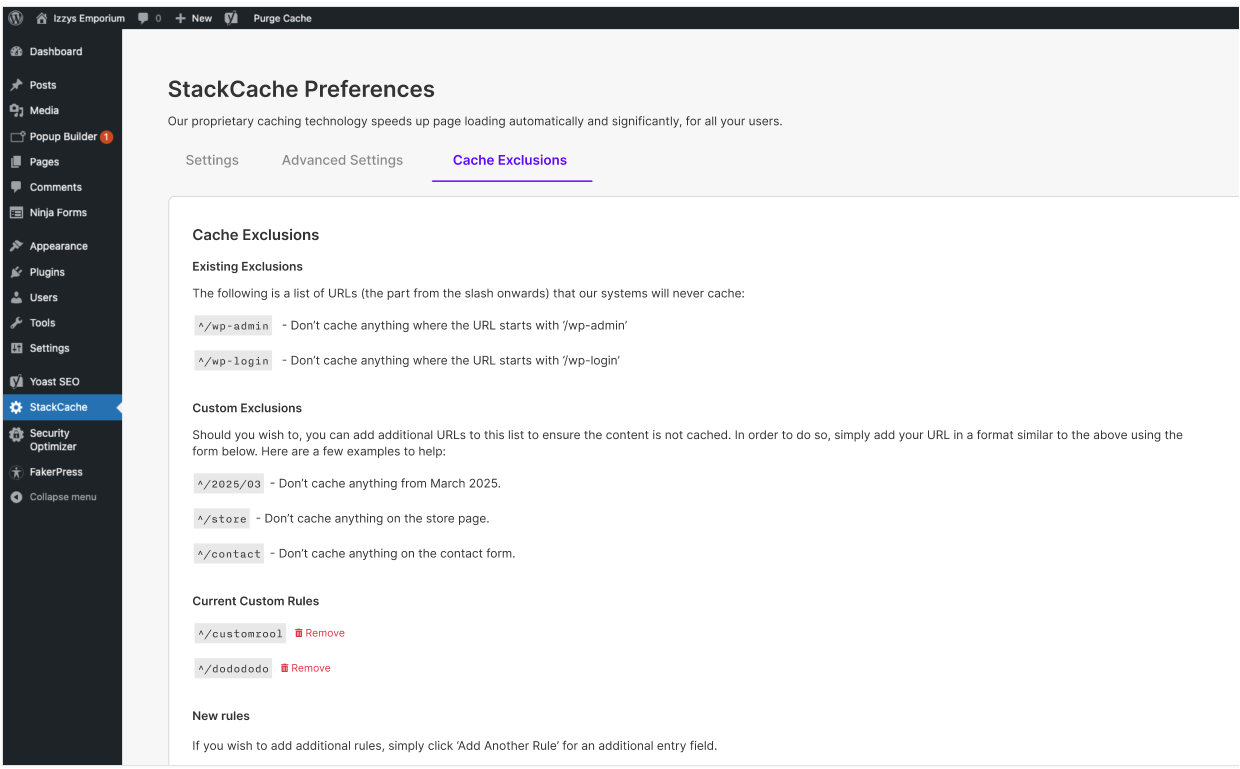Click the Dashboard gauge icon
The image size is (1240, 769).
(16, 52)
